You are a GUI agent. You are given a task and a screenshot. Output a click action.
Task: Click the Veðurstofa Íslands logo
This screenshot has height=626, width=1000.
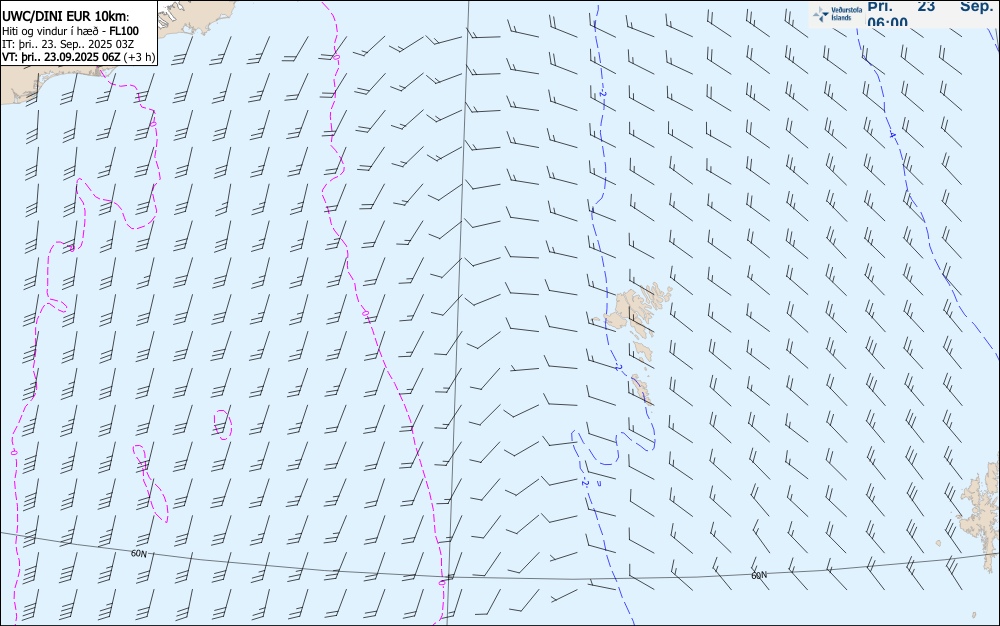837,14
